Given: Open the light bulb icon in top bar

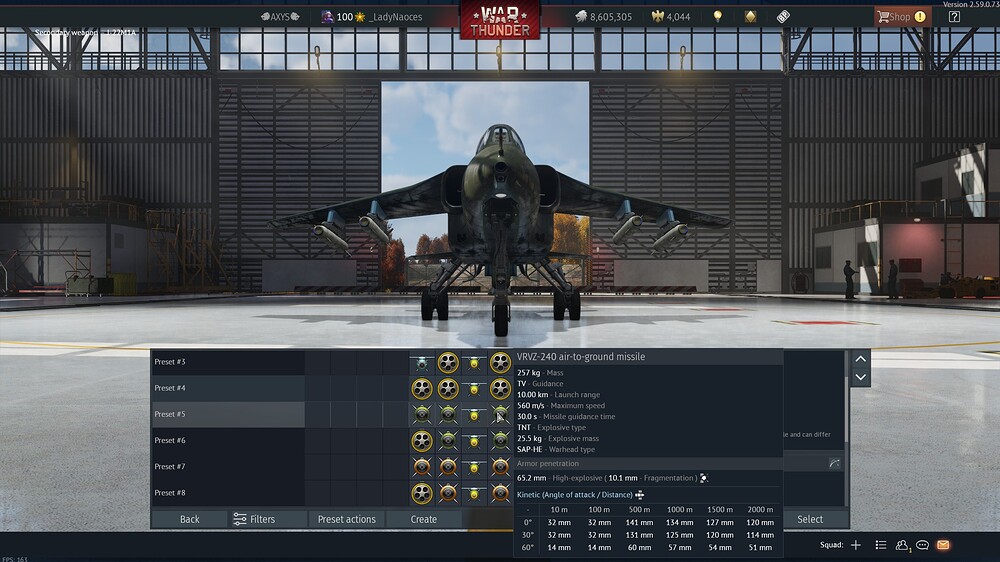Looking at the screenshot, I should click(717, 17).
